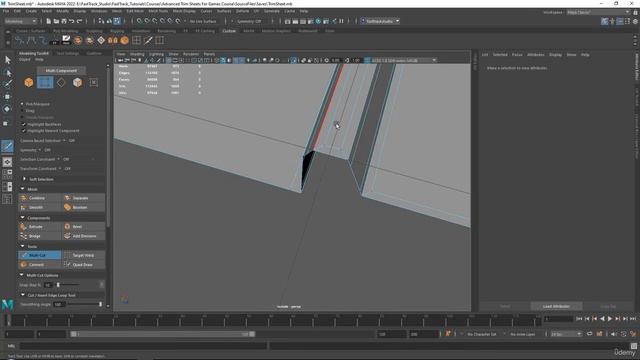This screenshot has width=640, height=360.
Task: Open the Modeling menu set dropdown
Action: click(x=20, y=21)
